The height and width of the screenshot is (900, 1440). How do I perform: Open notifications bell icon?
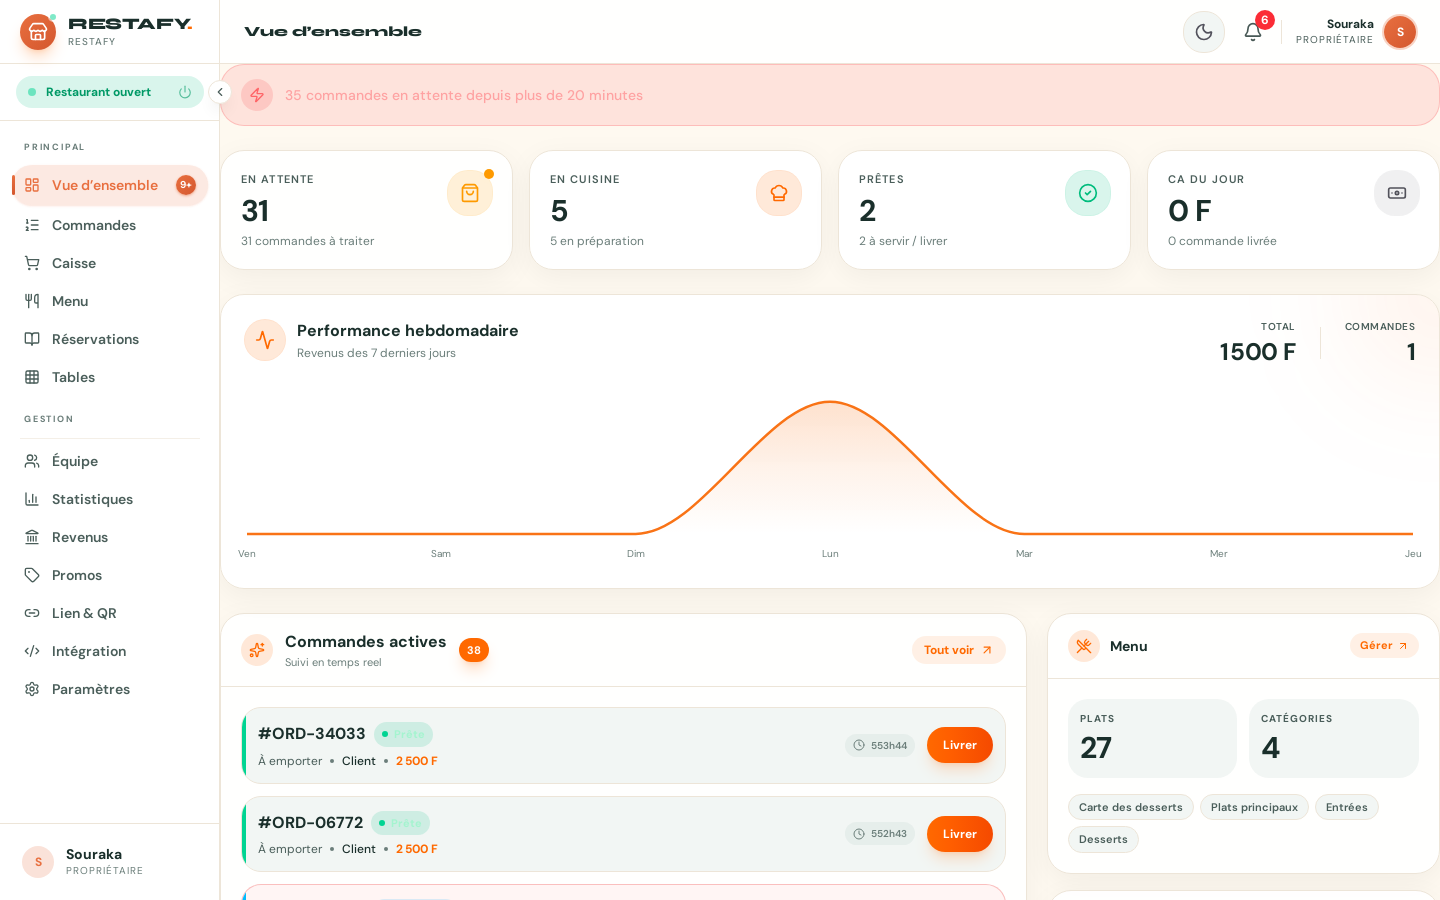1253,32
